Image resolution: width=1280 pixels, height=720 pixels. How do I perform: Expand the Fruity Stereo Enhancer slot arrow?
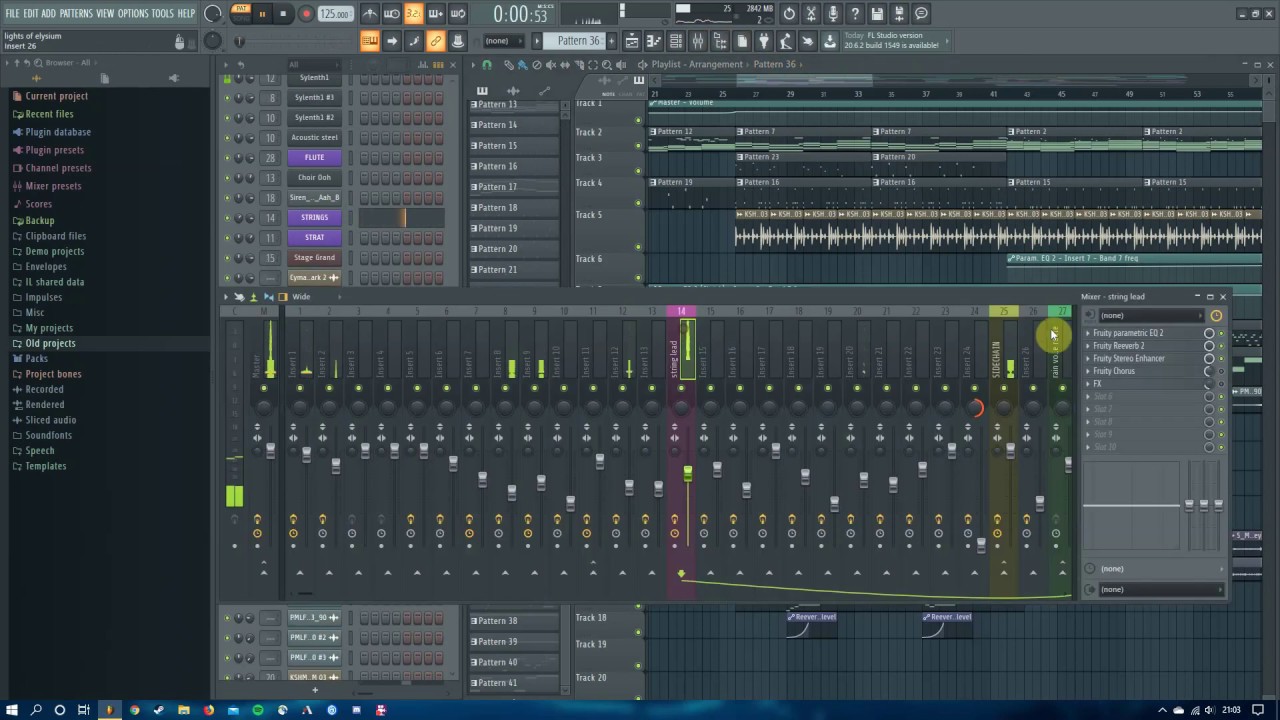tap(1088, 358)
